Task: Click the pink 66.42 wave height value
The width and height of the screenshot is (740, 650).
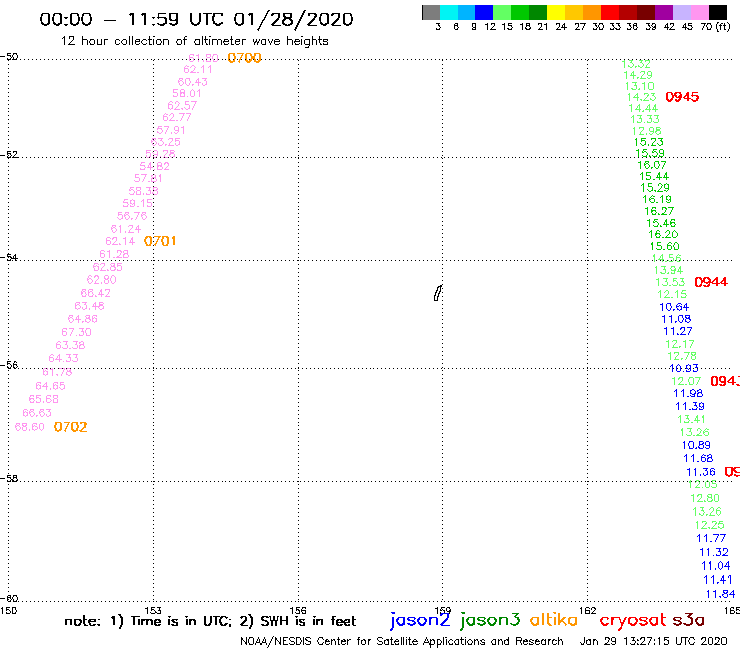Action: pyautogui.click(x=96, y=293)
